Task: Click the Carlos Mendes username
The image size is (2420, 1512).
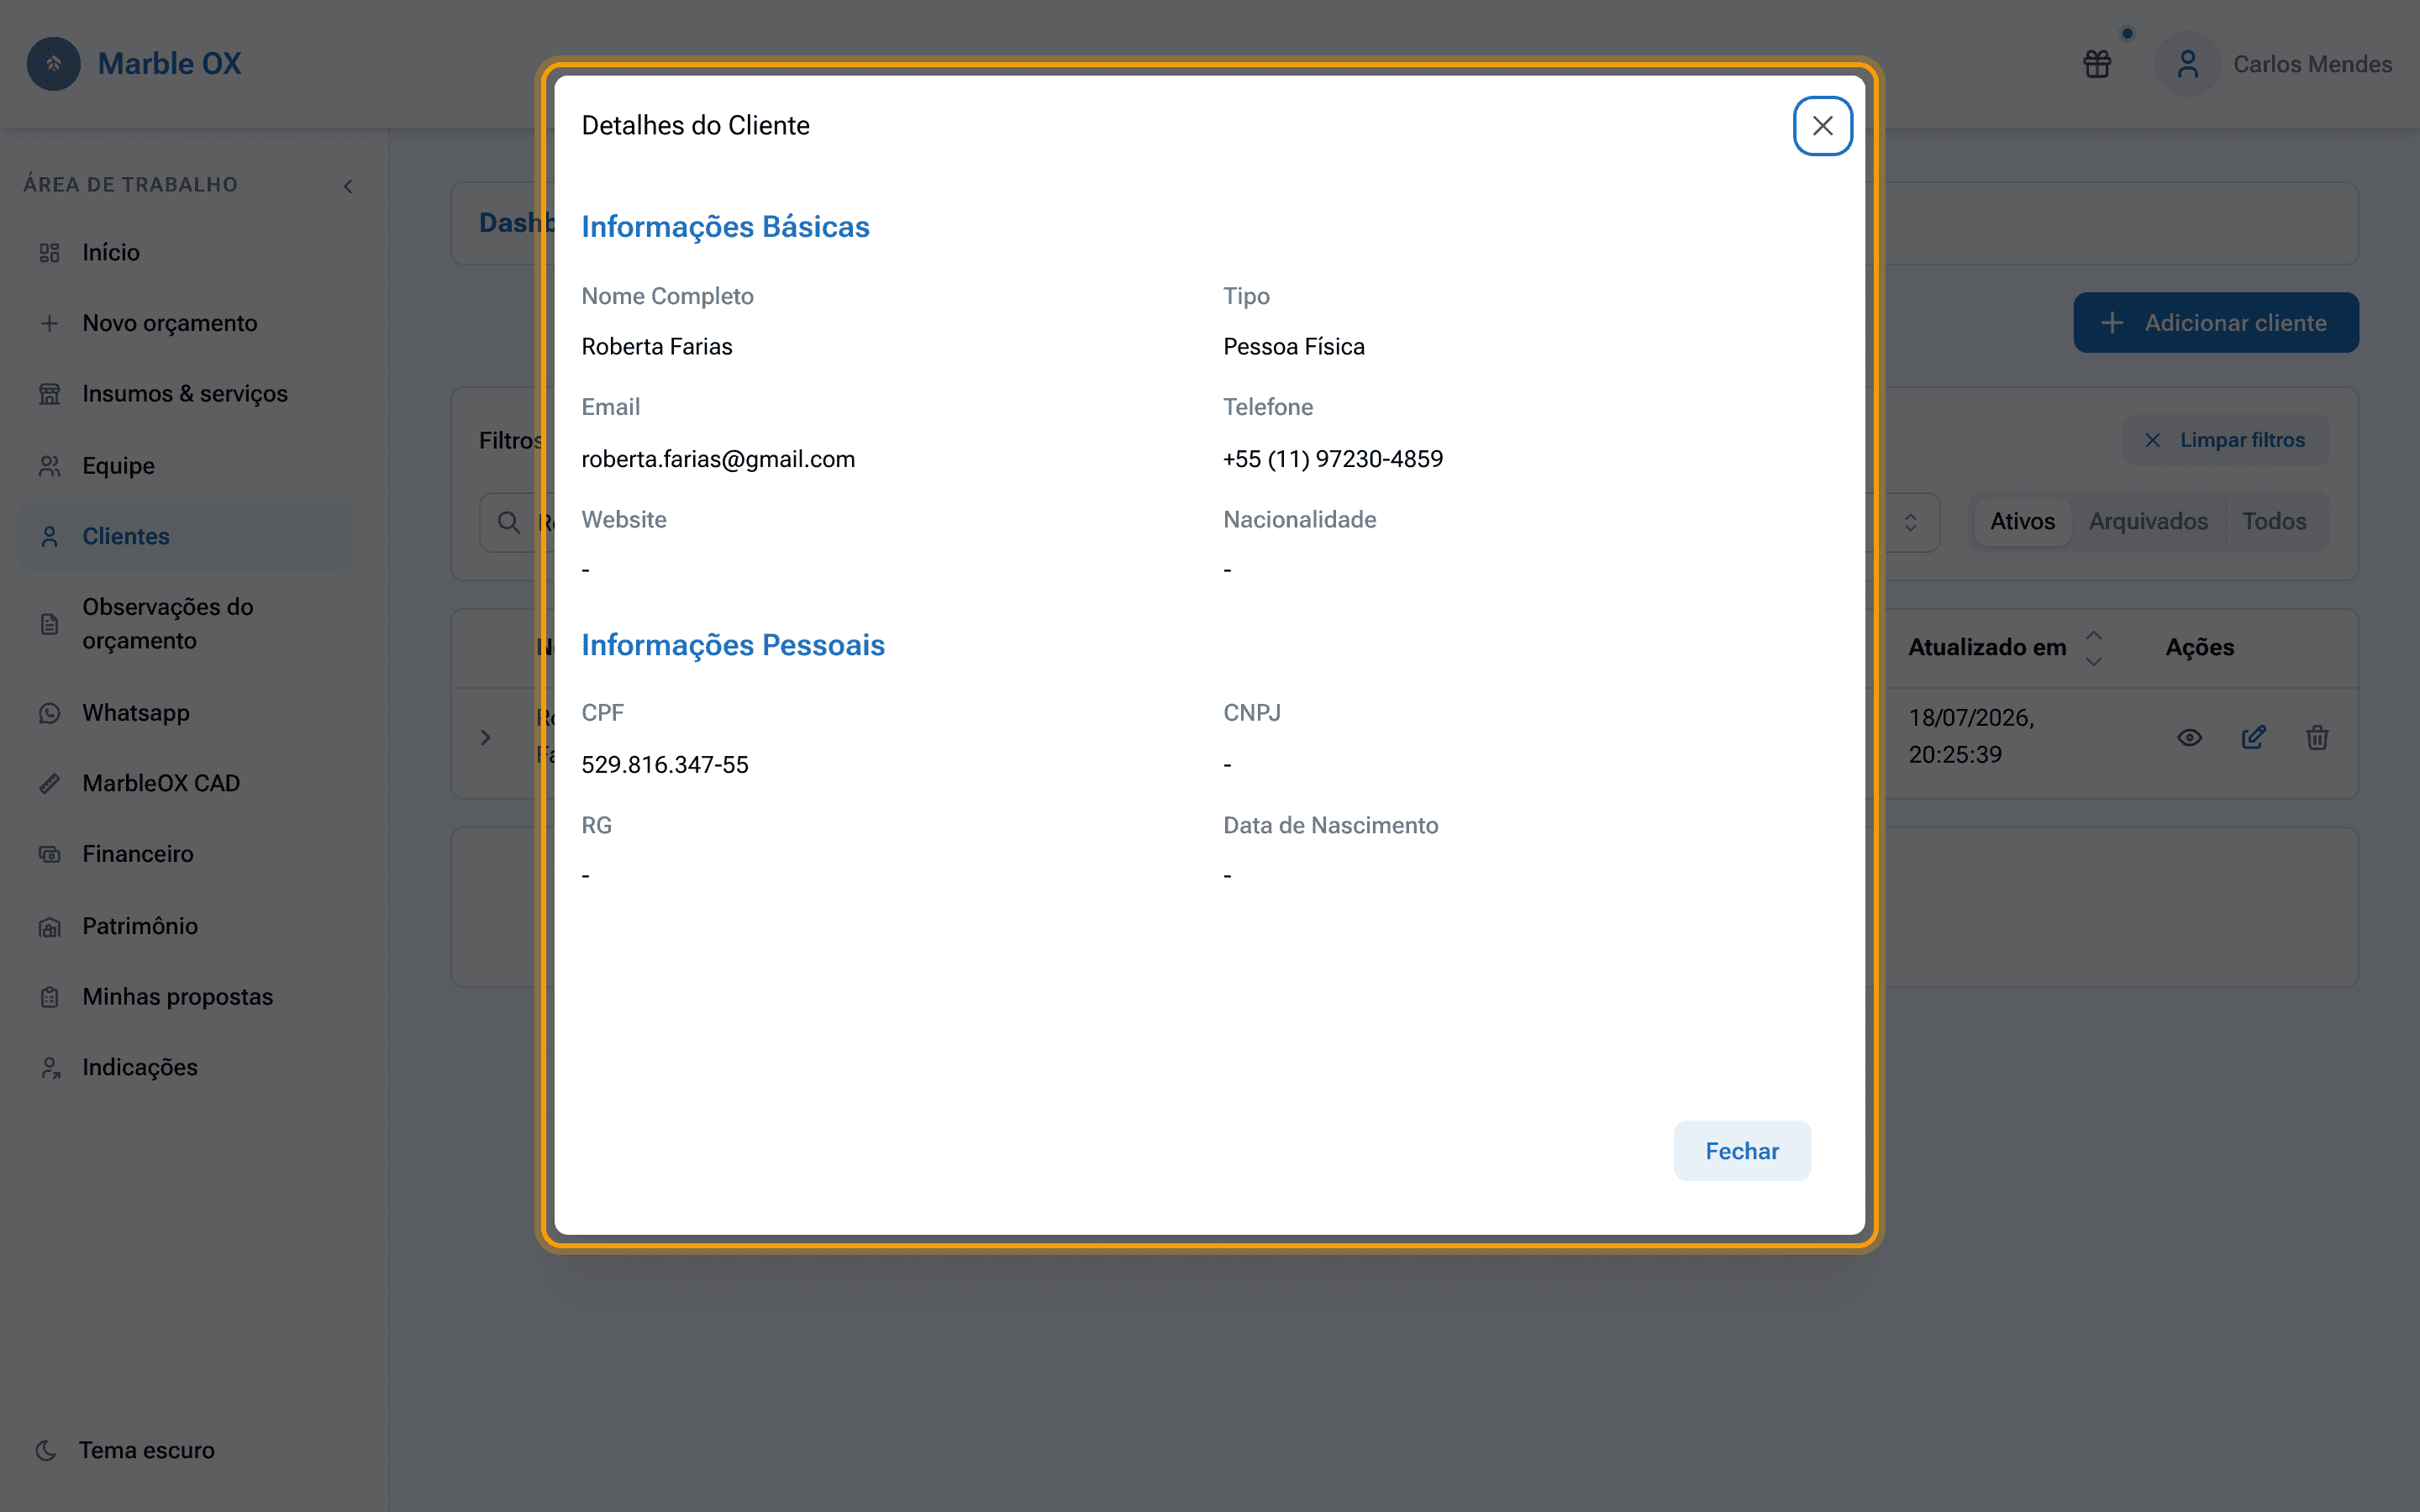Action: (2312, 64)
